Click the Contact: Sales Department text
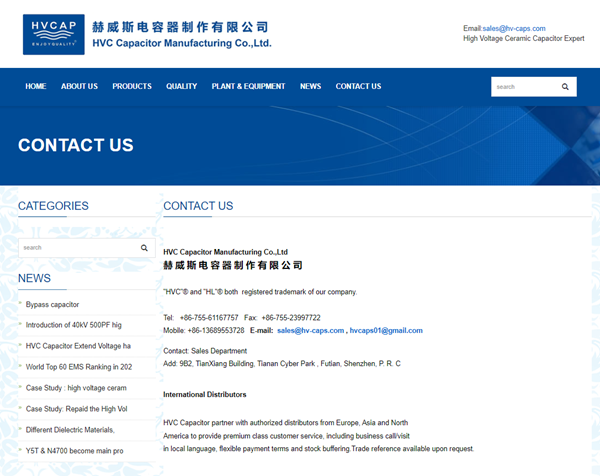Viewport: 600px width, 476px height. (205, 351)
